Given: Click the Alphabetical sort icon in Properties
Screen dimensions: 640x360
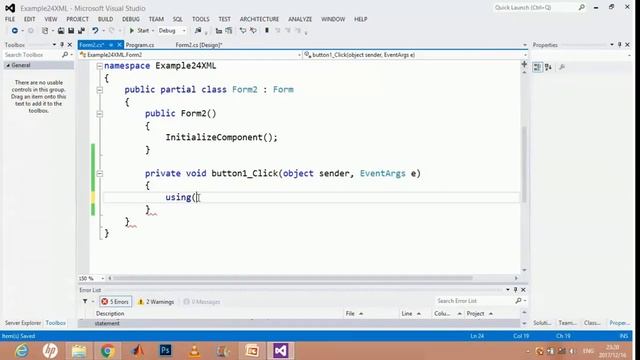Looking at the screenshot, I should coord(548,67).
